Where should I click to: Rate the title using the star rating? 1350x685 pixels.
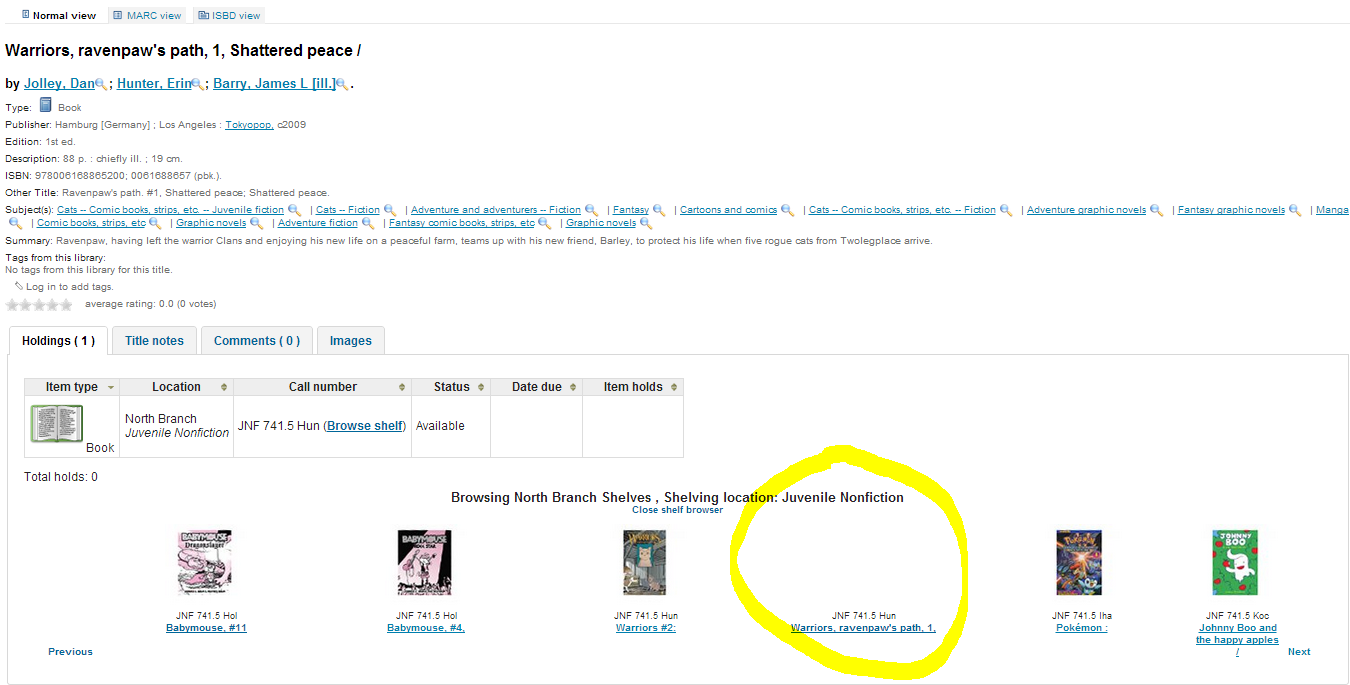pos(39,304)
